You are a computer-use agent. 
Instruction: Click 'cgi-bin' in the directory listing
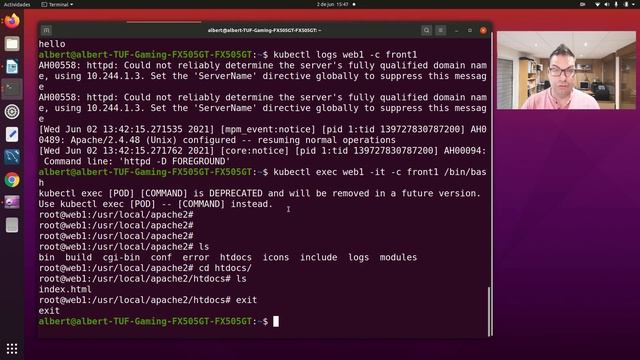121,258
